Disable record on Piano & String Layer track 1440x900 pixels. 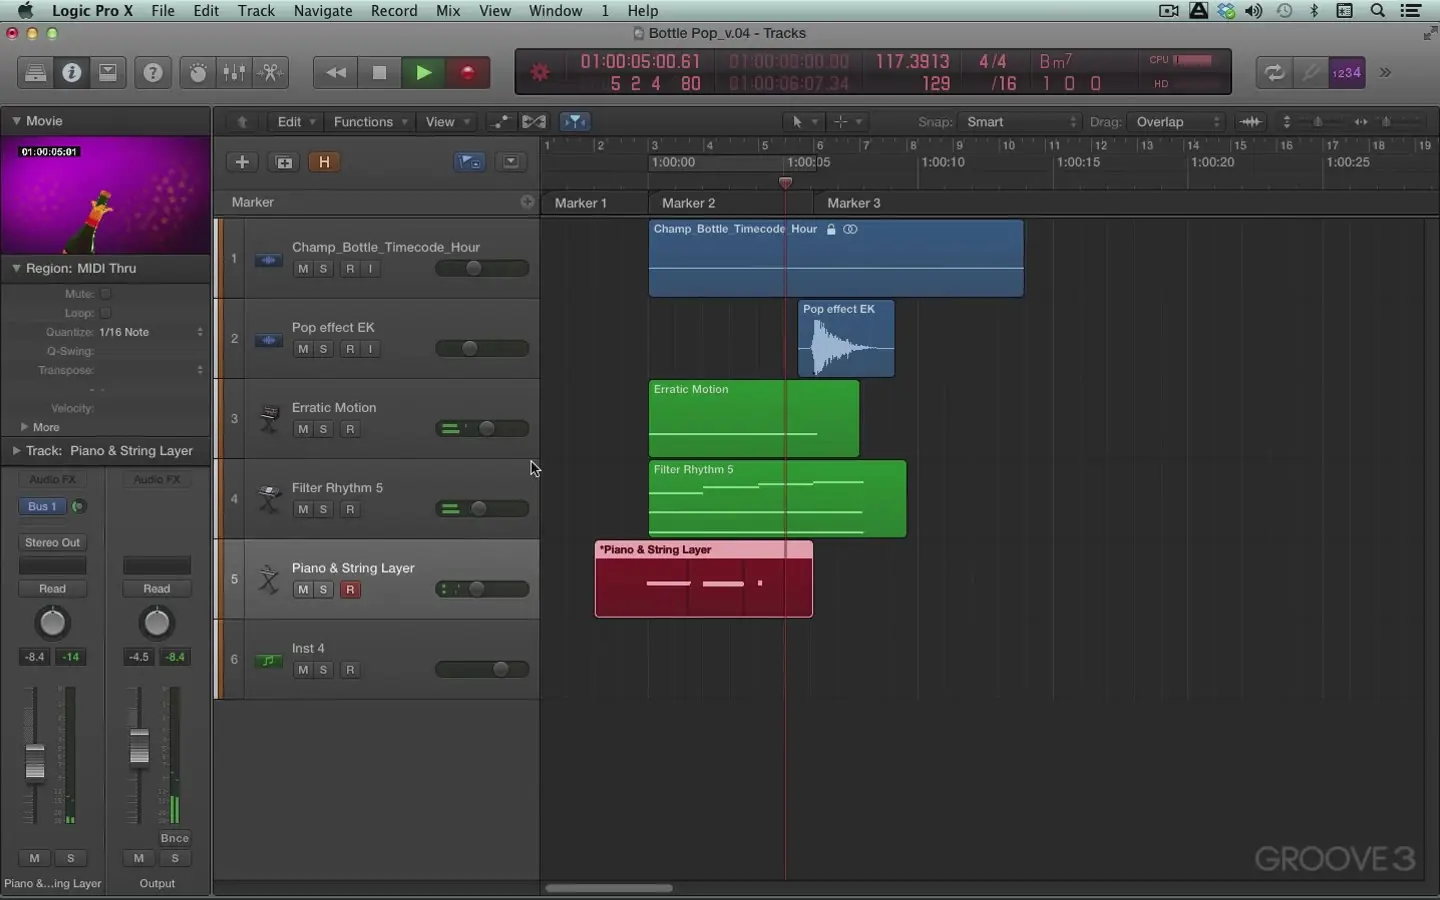click(350, 590)
